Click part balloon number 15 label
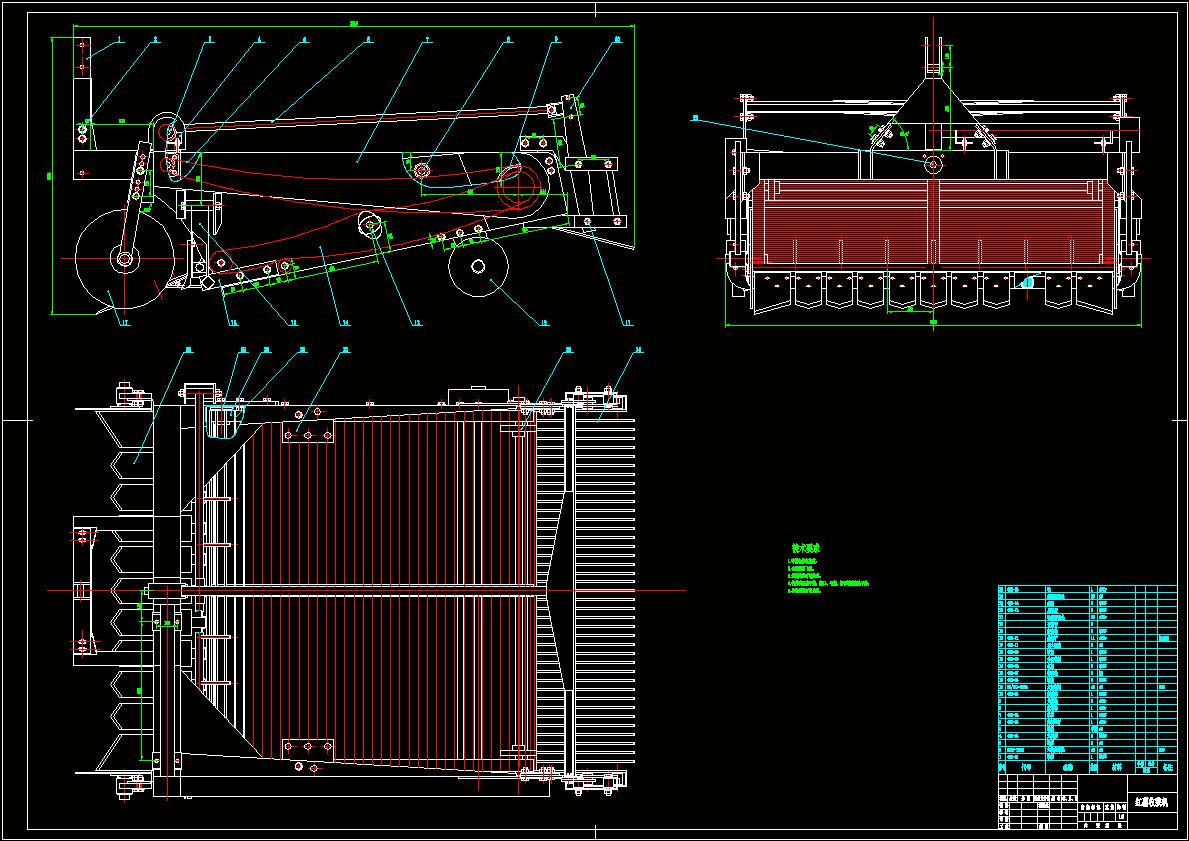The width and height of the screenshot is (1189, 841). 293,323
